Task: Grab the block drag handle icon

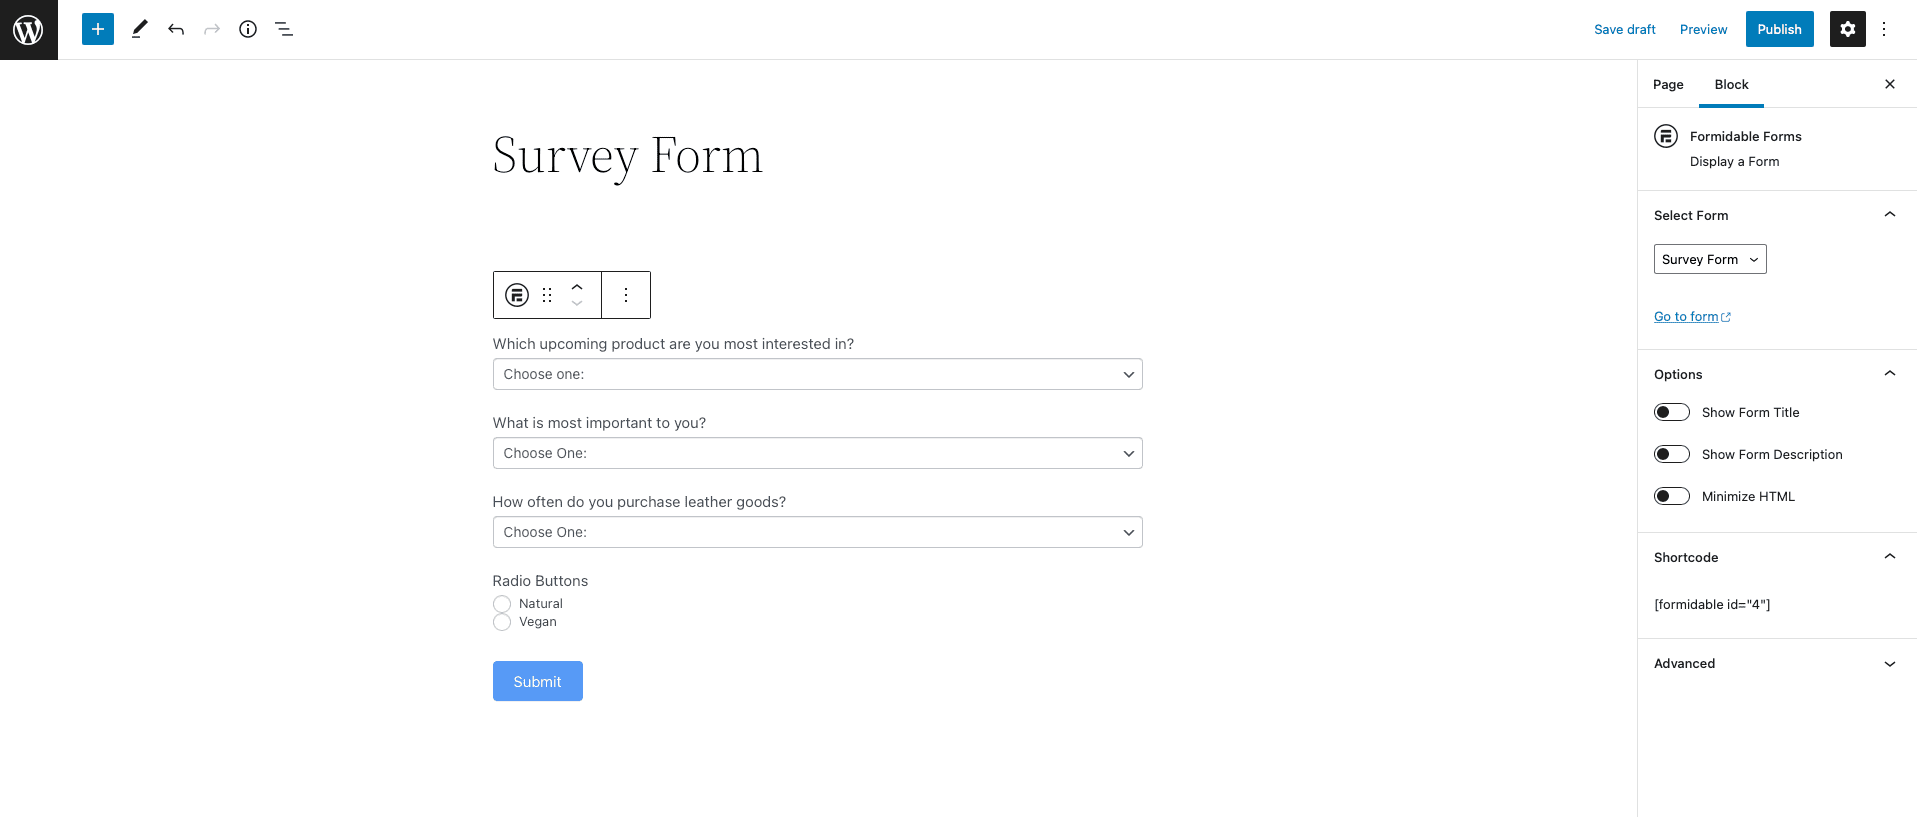Action: click(546, 295)
